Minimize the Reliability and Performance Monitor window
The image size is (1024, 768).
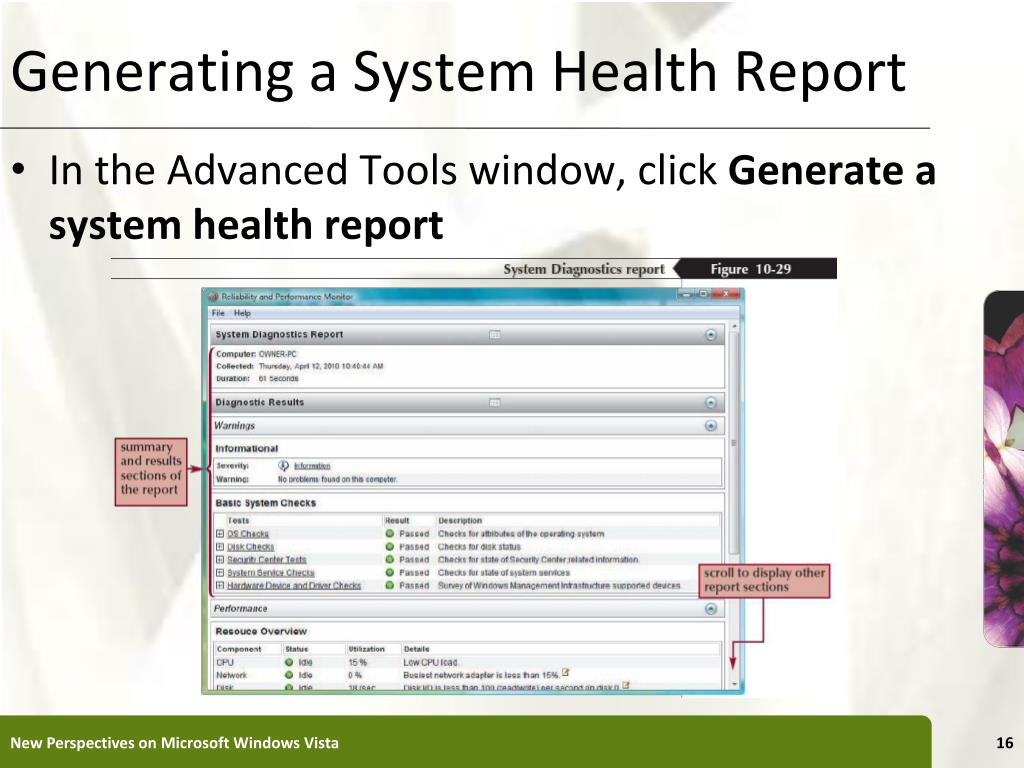click(x=686, y=295)
